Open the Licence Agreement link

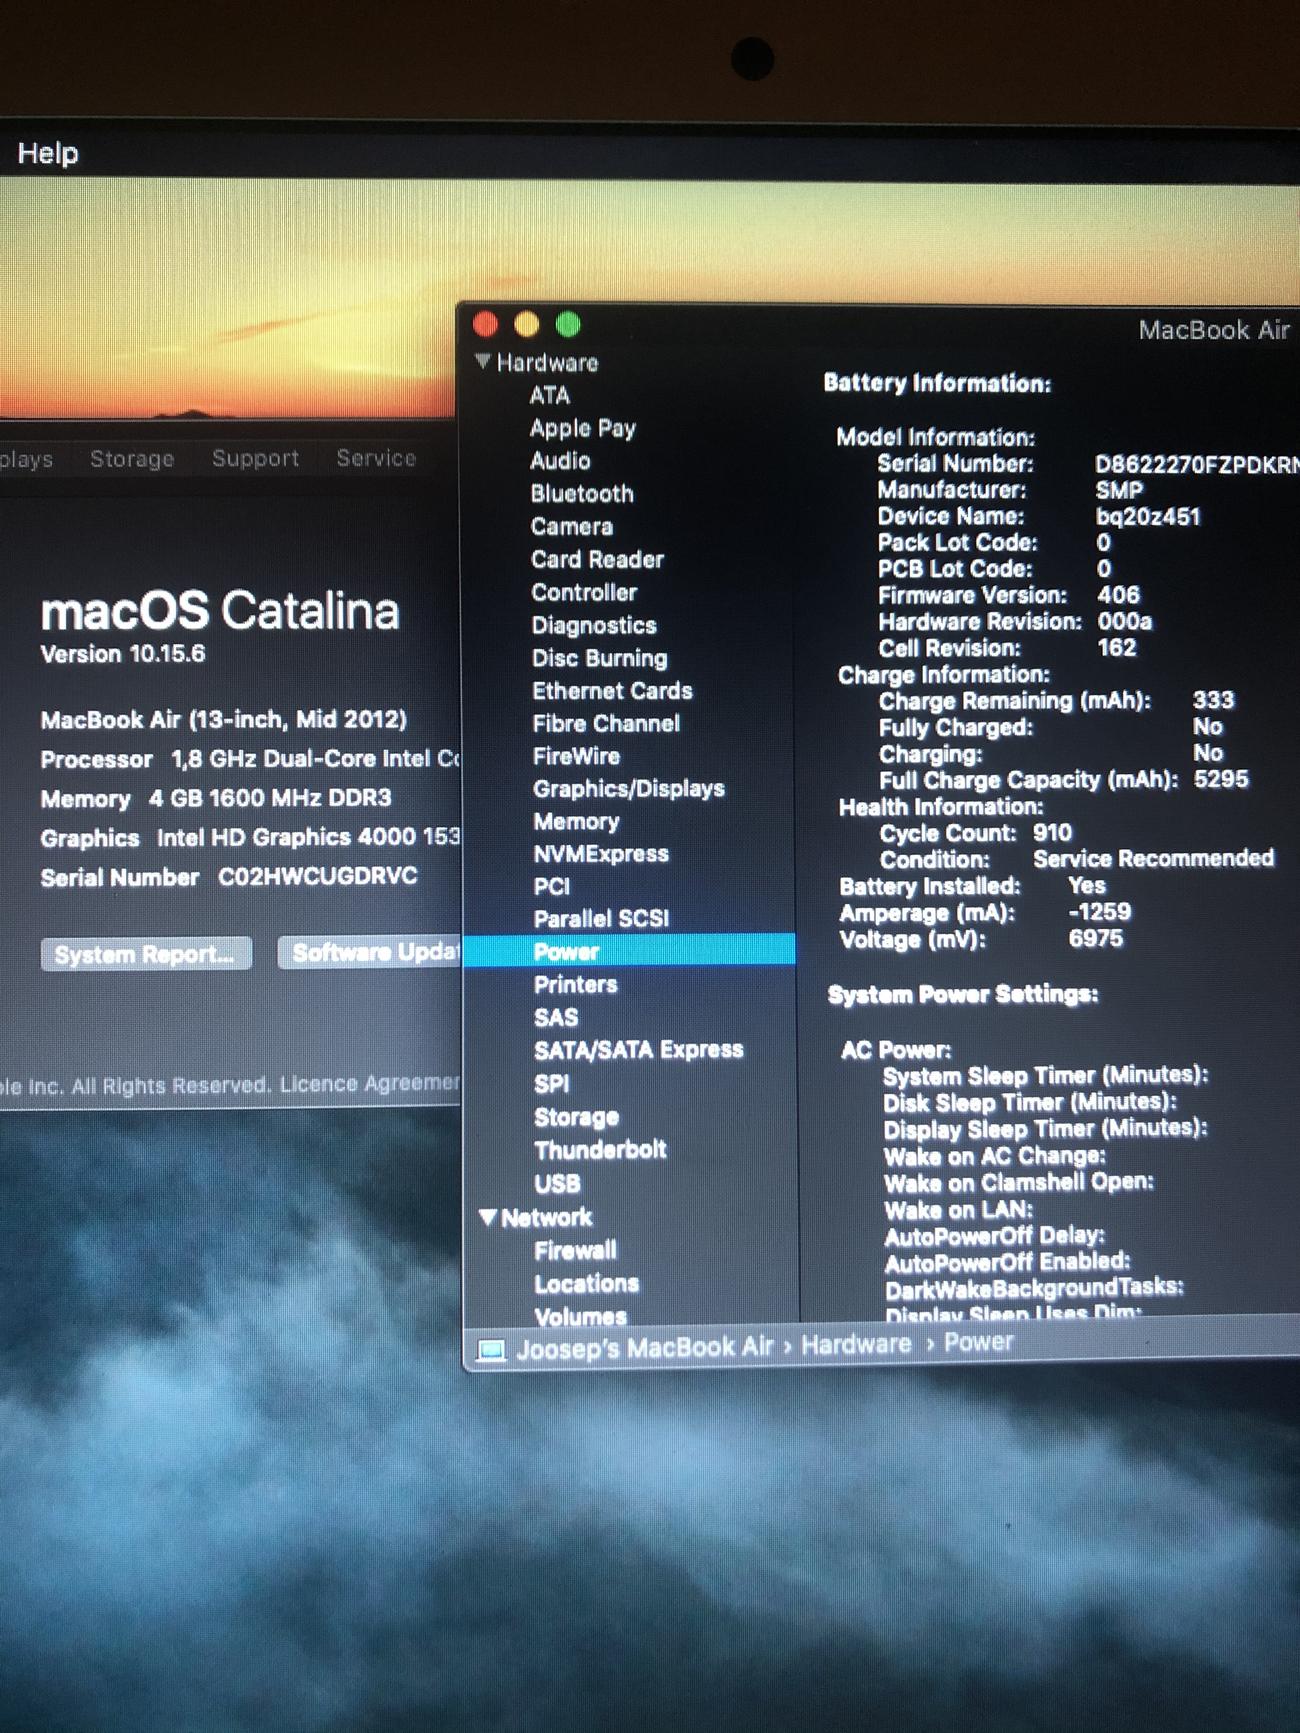[370, 1084]
